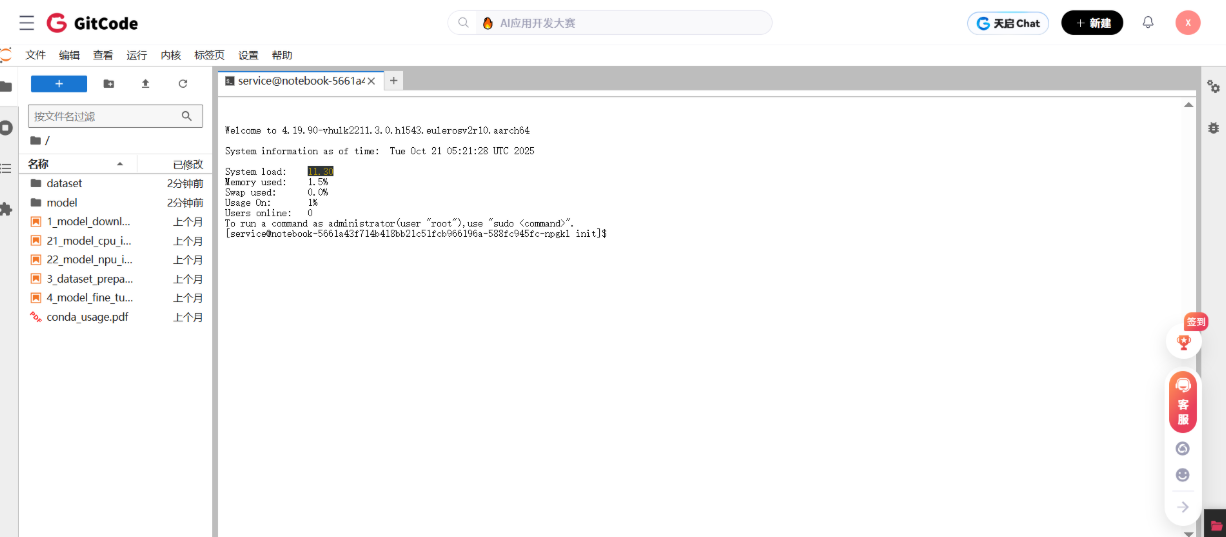Image resolution: width=1226 pixels, height=537 pixels.
Task: Click the new folder icon in file browser
Action: pos(109,84)
